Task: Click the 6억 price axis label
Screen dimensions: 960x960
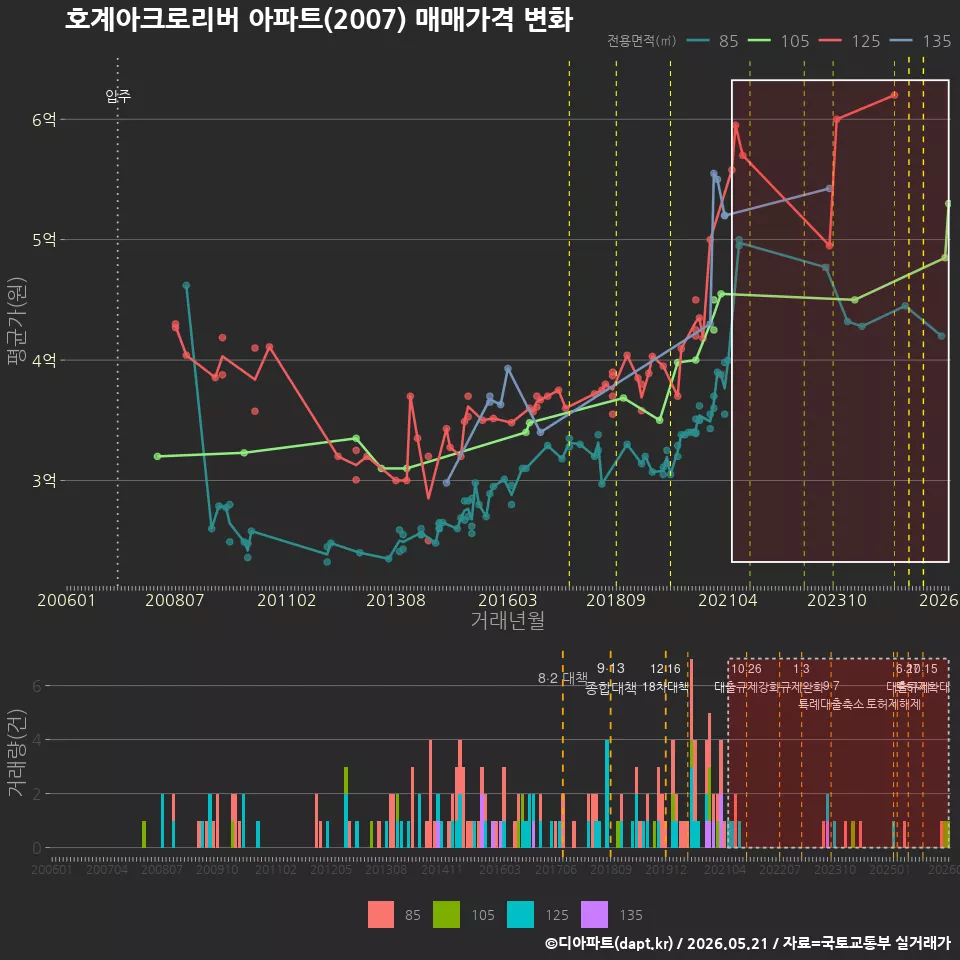Action: pyautogui.click(x=44, y=119)
